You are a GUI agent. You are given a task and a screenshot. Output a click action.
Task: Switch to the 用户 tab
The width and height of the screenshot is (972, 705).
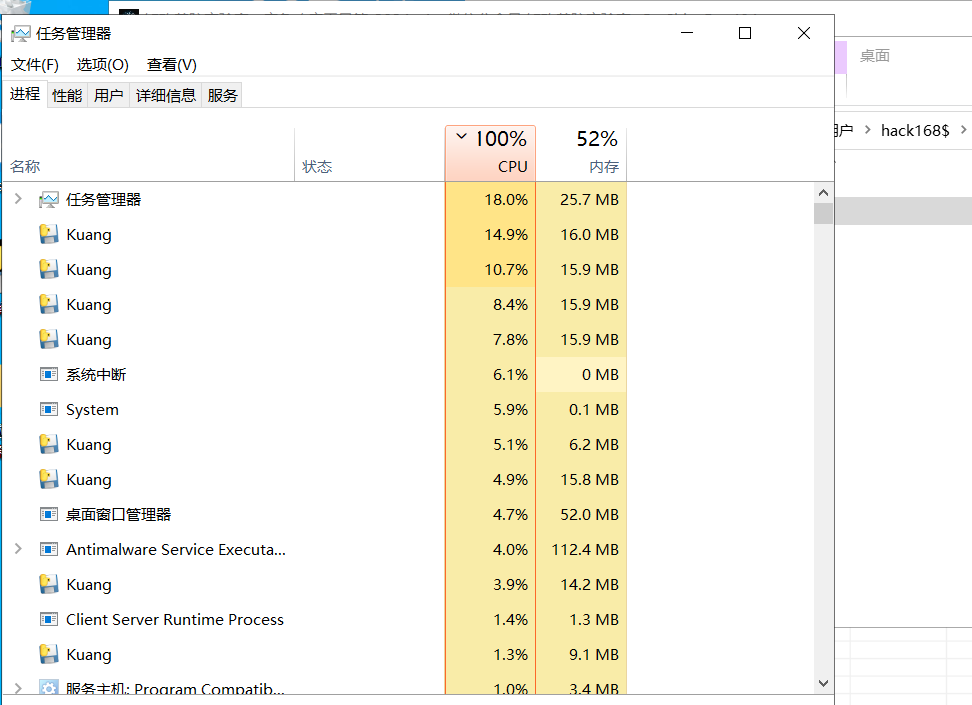coord(108,95)
